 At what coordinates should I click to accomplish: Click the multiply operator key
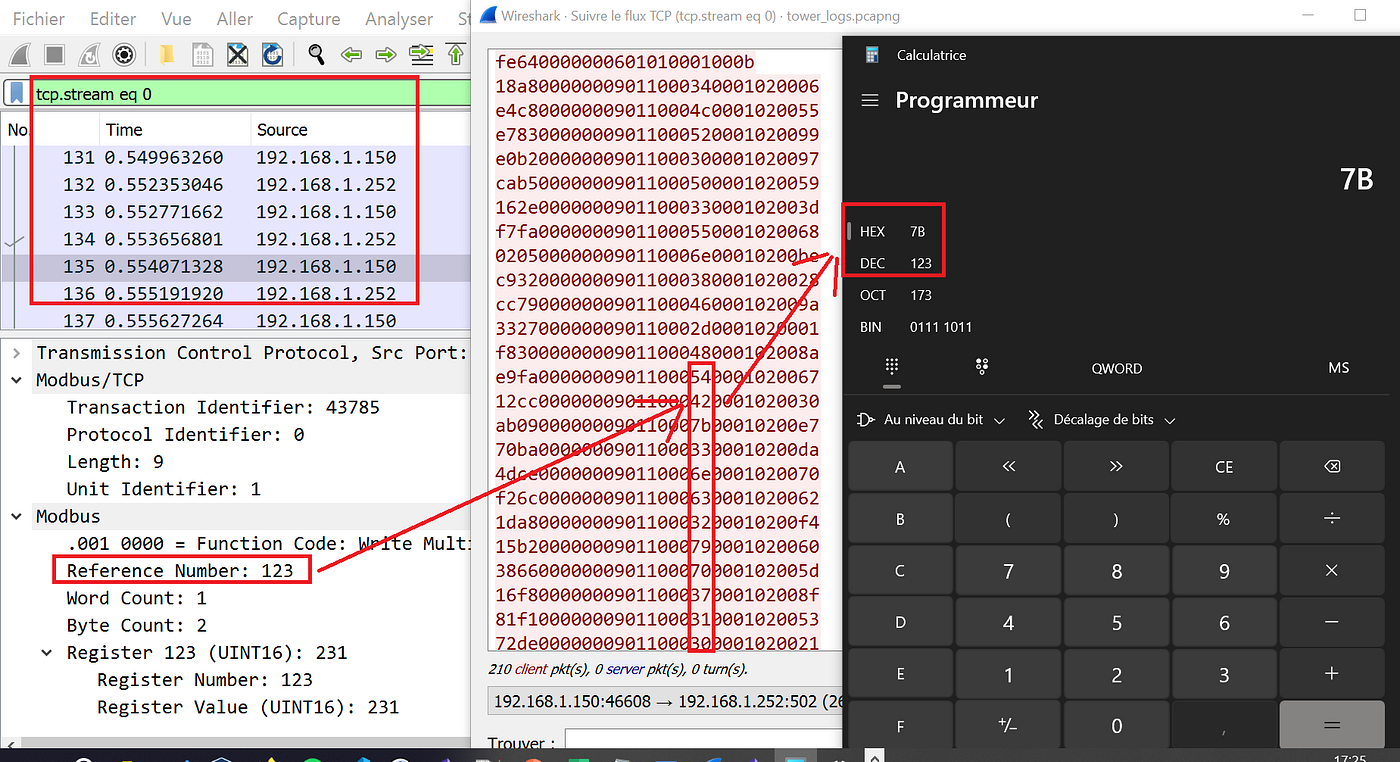(1331, 571)
